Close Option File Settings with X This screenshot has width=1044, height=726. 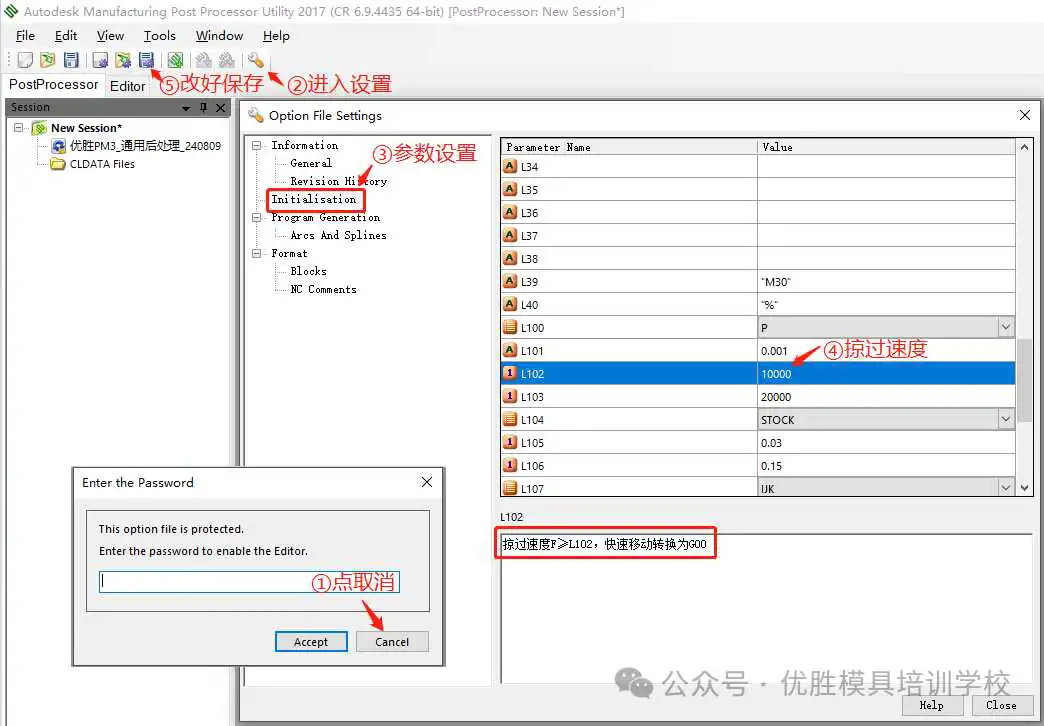tap(1025, 115)
